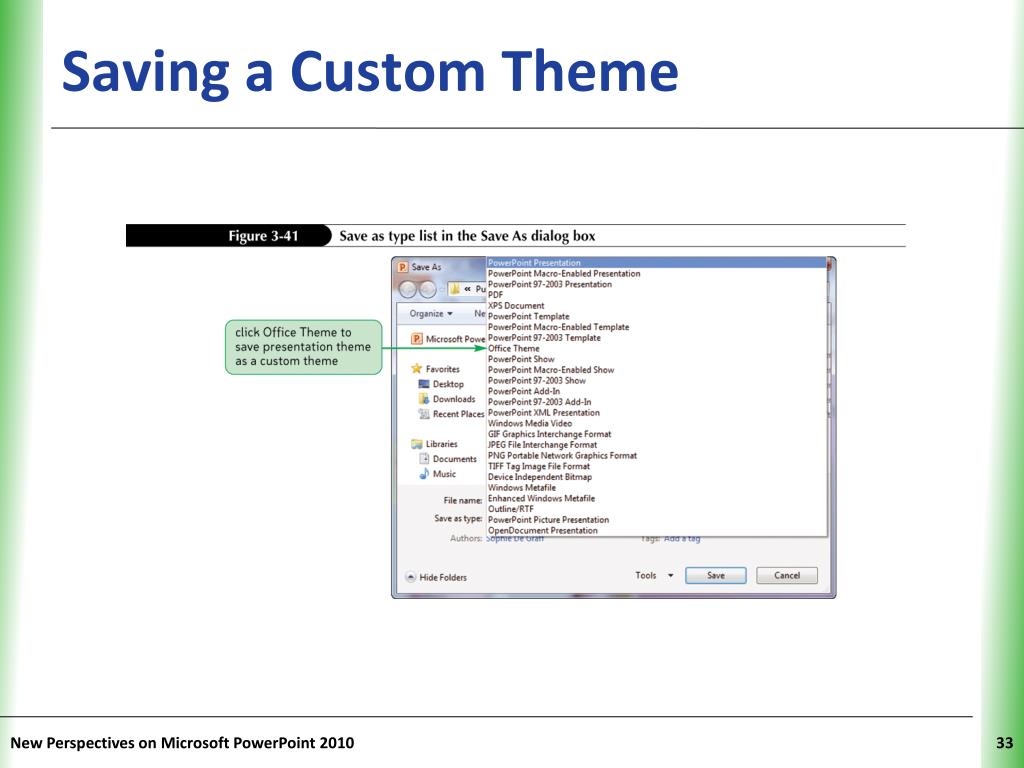Open Microsoft PowerPoint in navigation pane
The height and width of the screenshot is (768, 1024).
click(449, 339)
